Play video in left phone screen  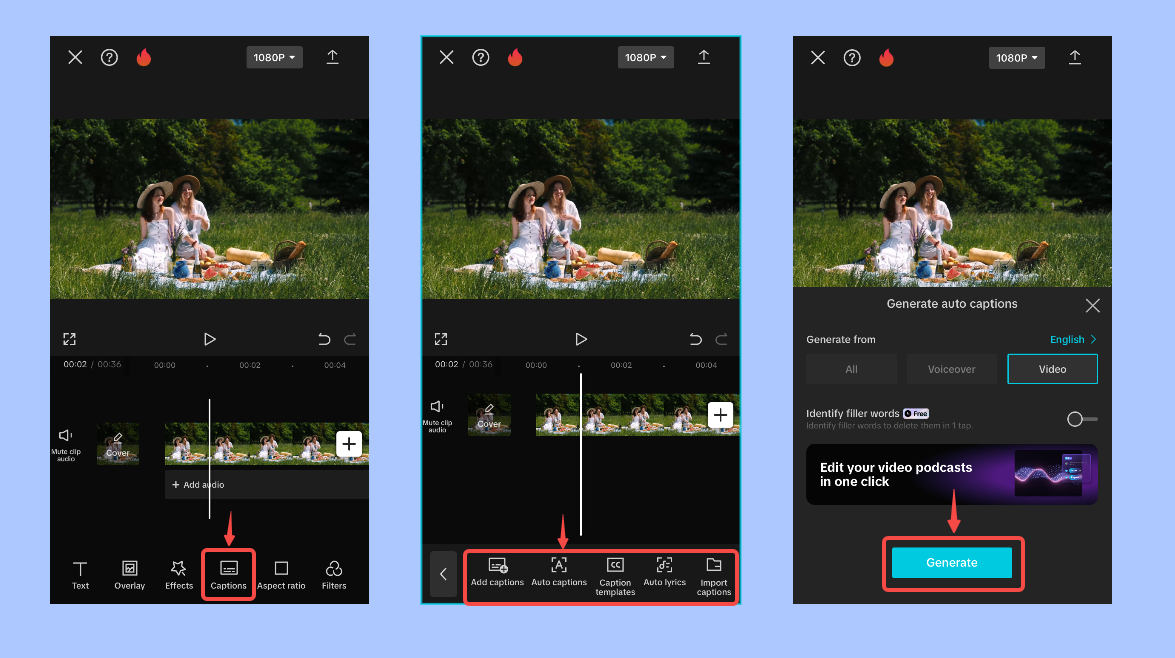tap(210, 339)
